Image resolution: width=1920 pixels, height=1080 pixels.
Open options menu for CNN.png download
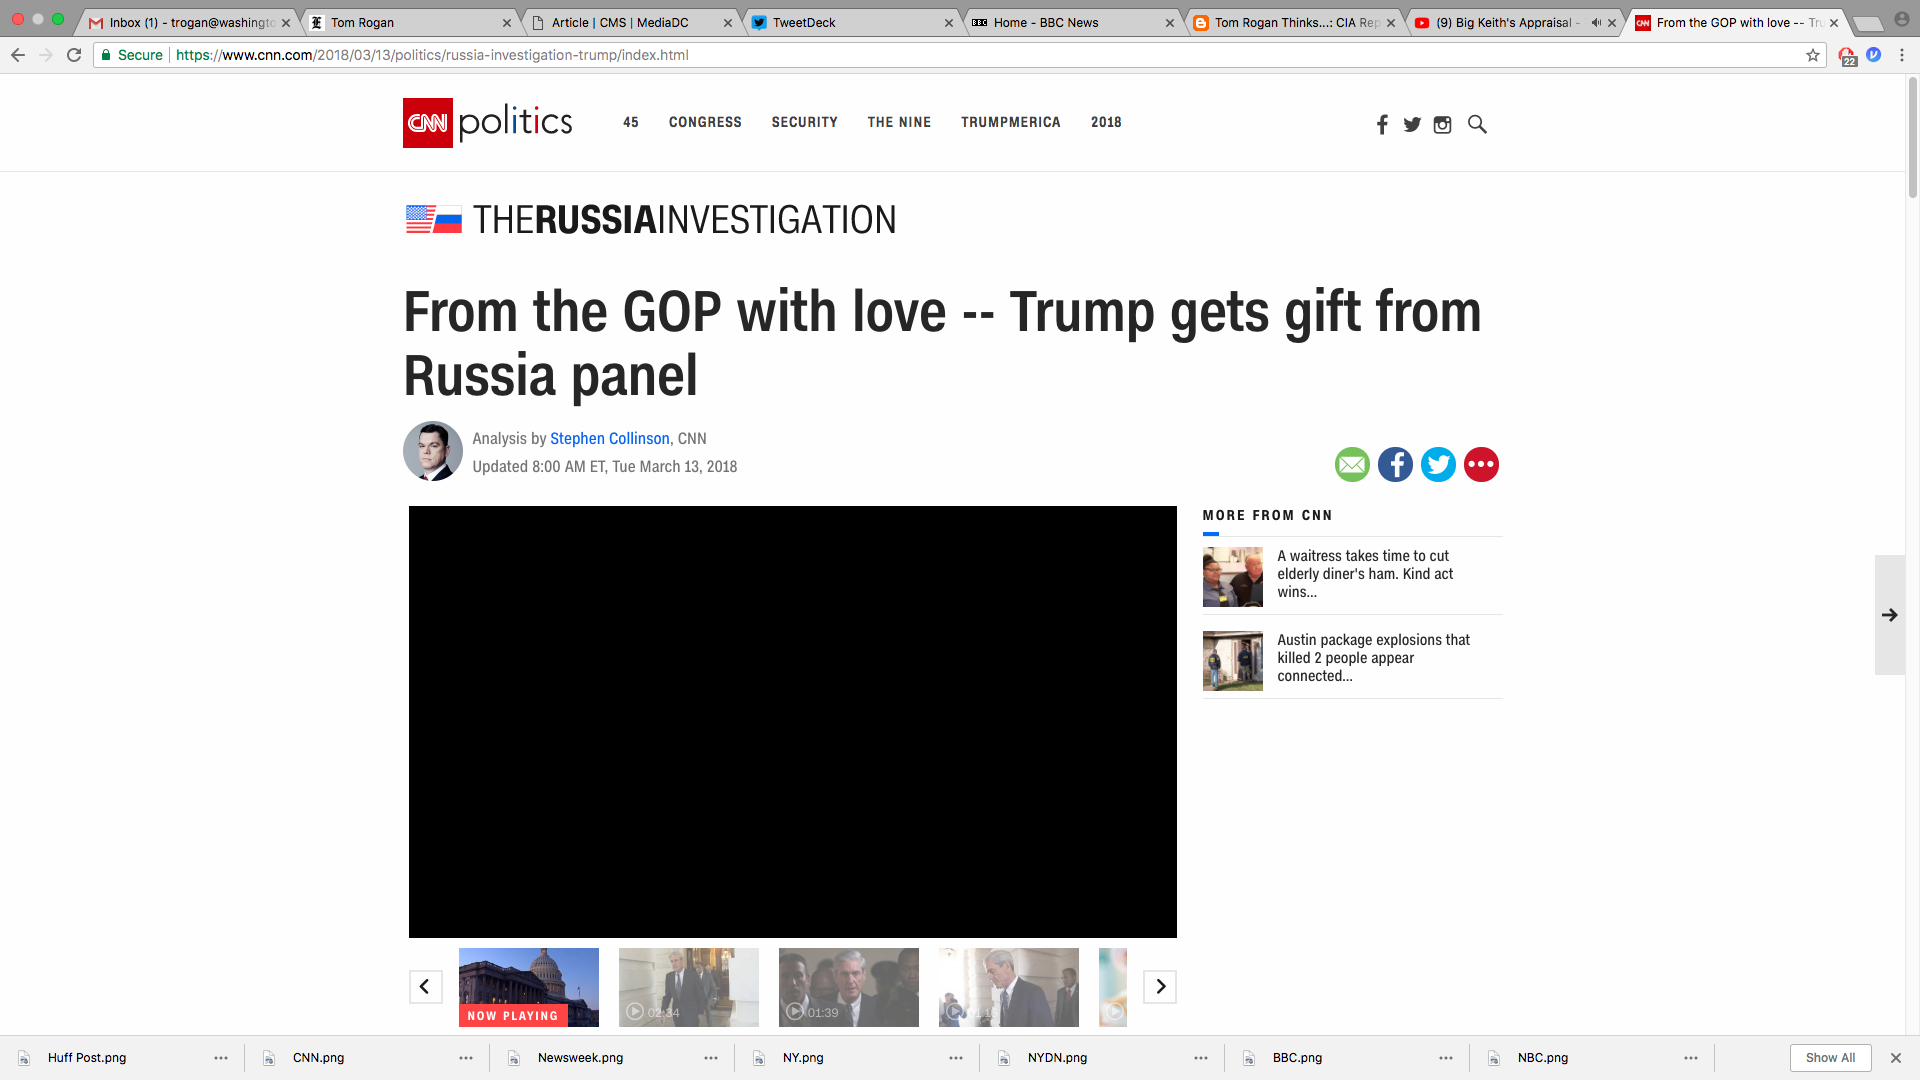[466, 1058]
